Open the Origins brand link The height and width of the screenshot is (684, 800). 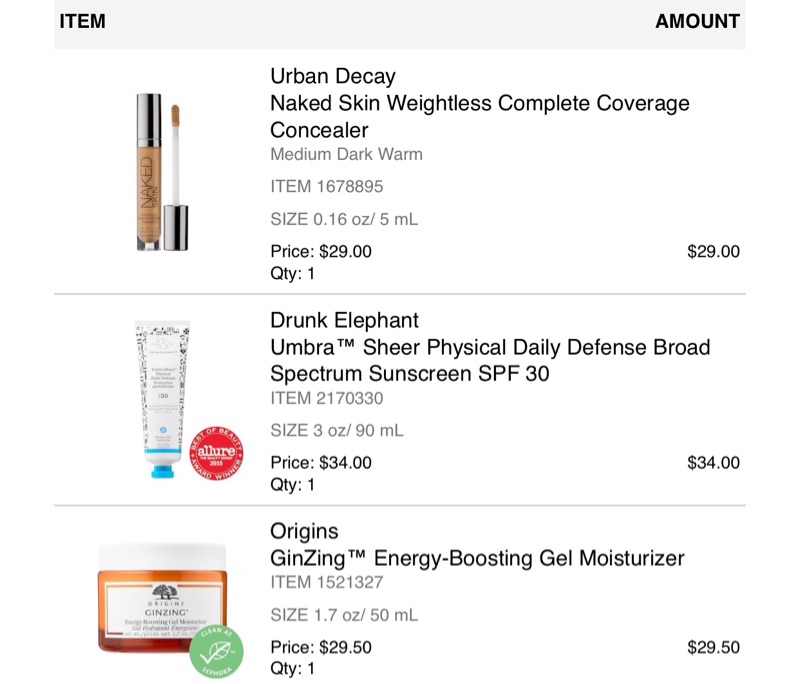click(x=304, y=531)
